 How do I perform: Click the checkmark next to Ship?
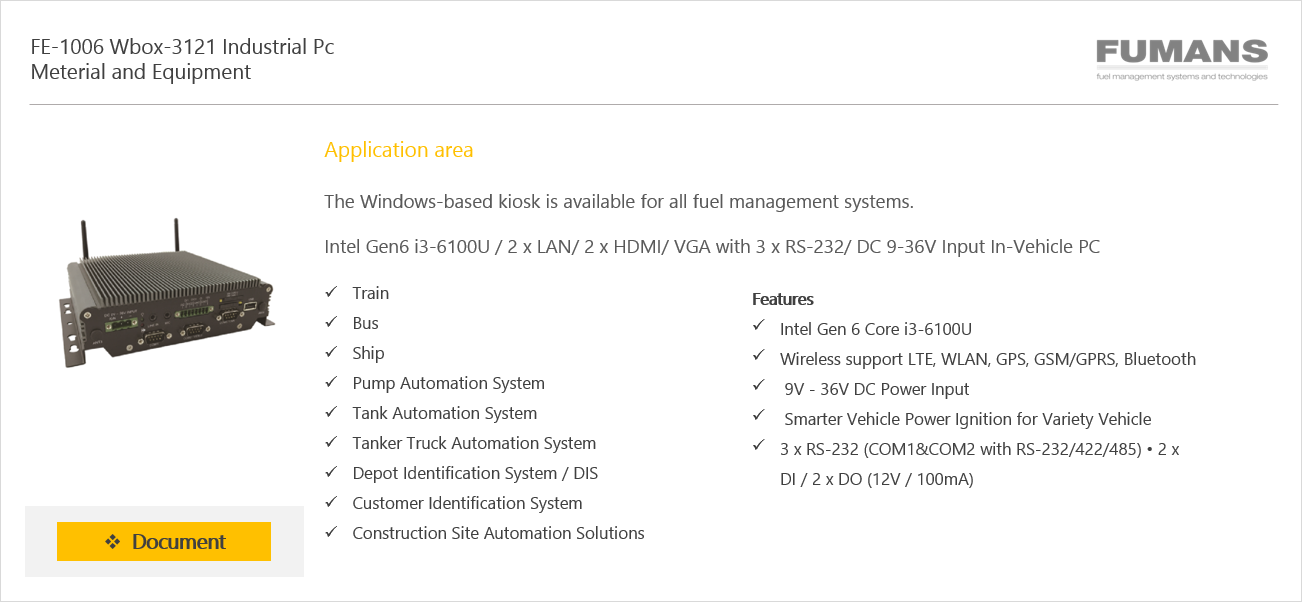[x=331, y=353]
